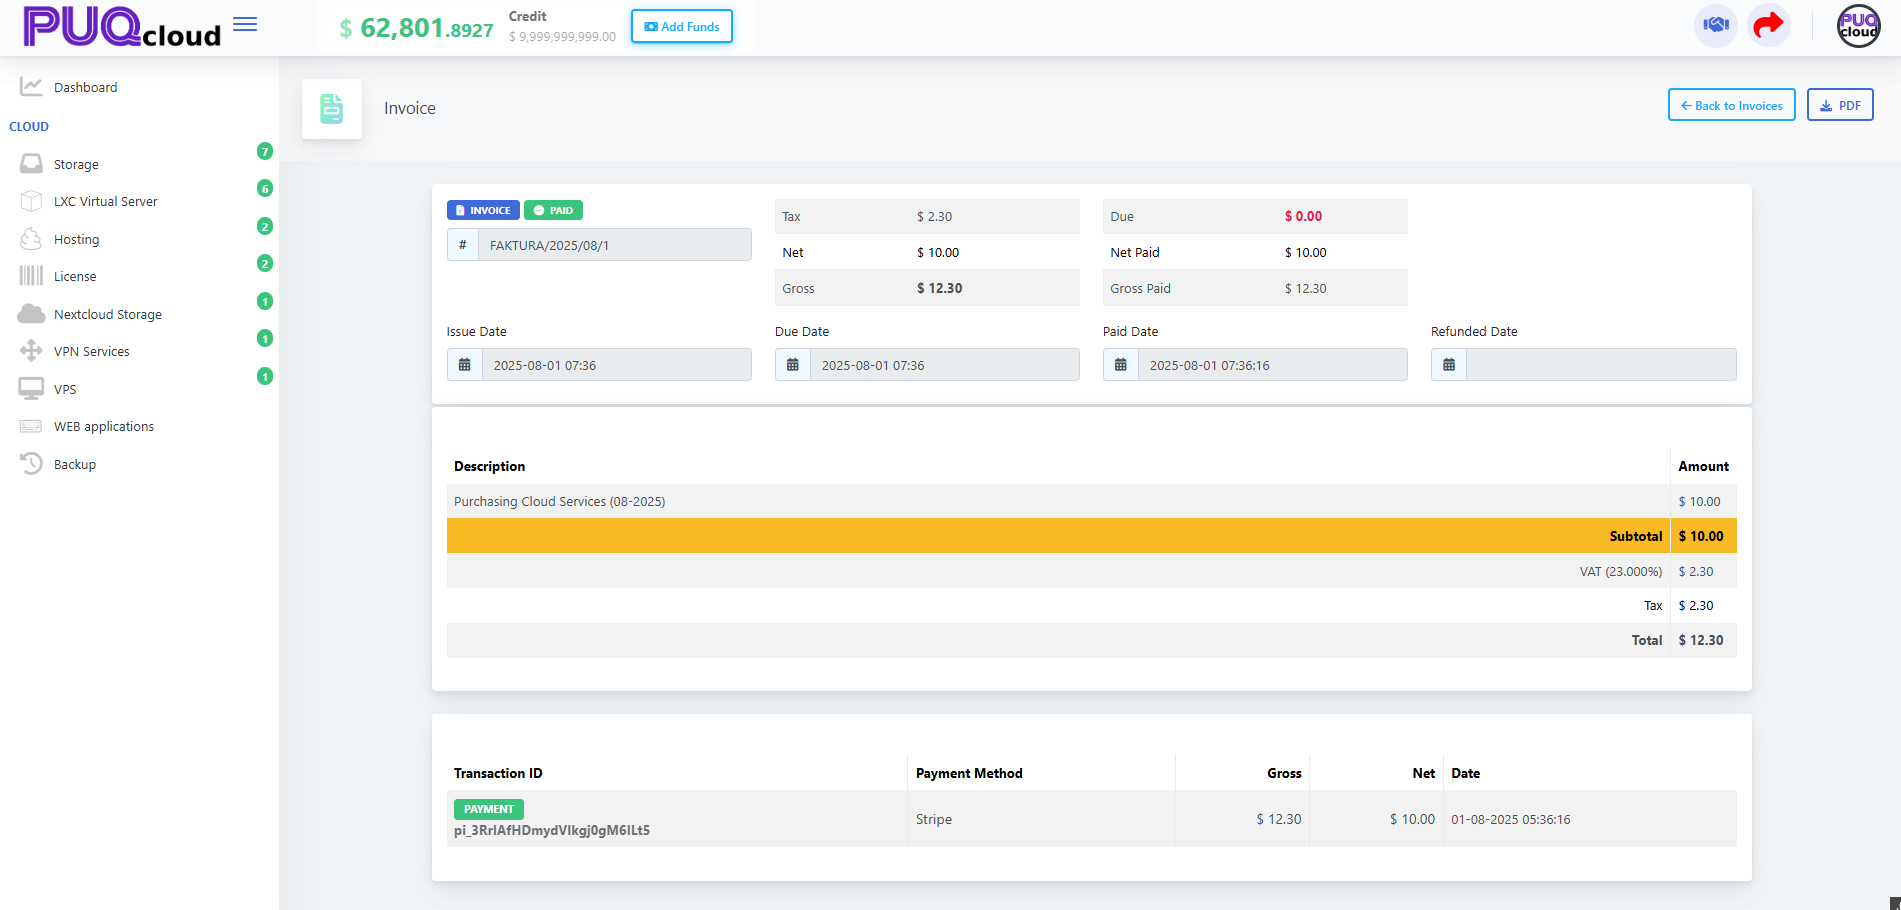Click the Total $ 12.30 amount

(x=1701, y=640)
